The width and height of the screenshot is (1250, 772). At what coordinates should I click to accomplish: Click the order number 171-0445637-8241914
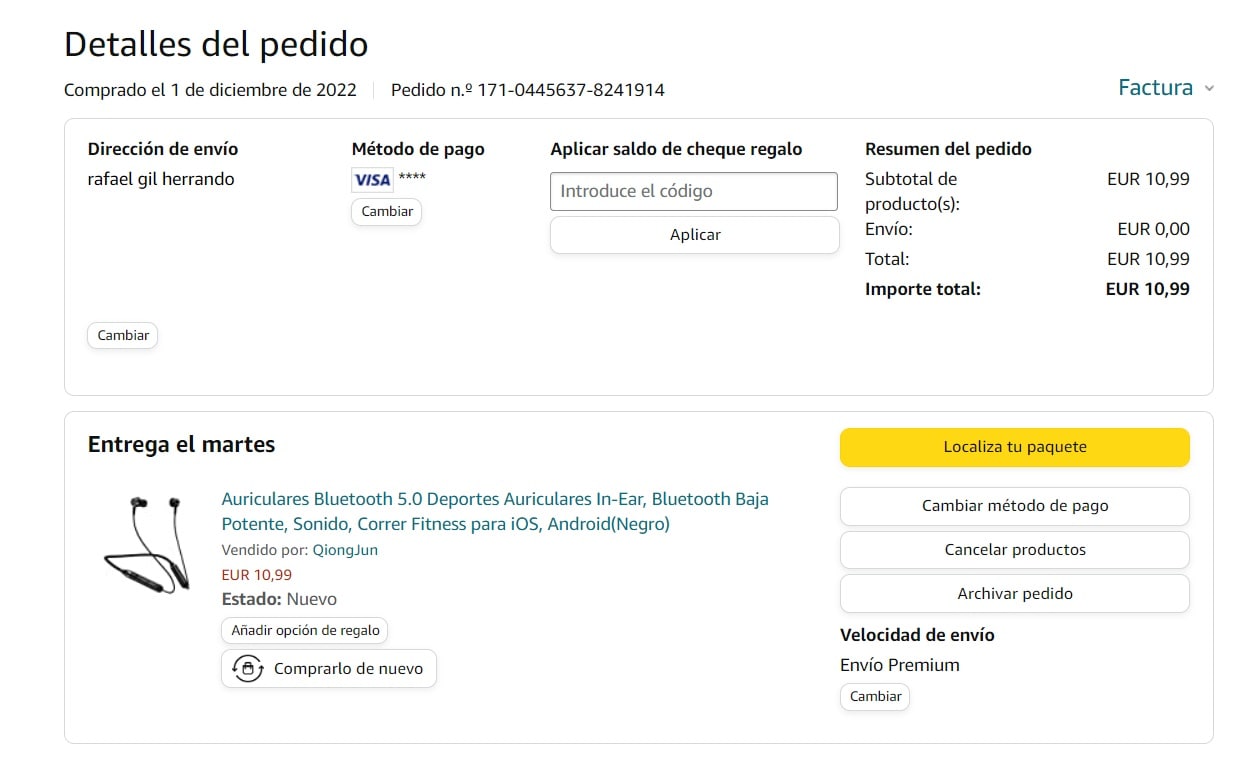pyautogui.click(x=571, y=90)
